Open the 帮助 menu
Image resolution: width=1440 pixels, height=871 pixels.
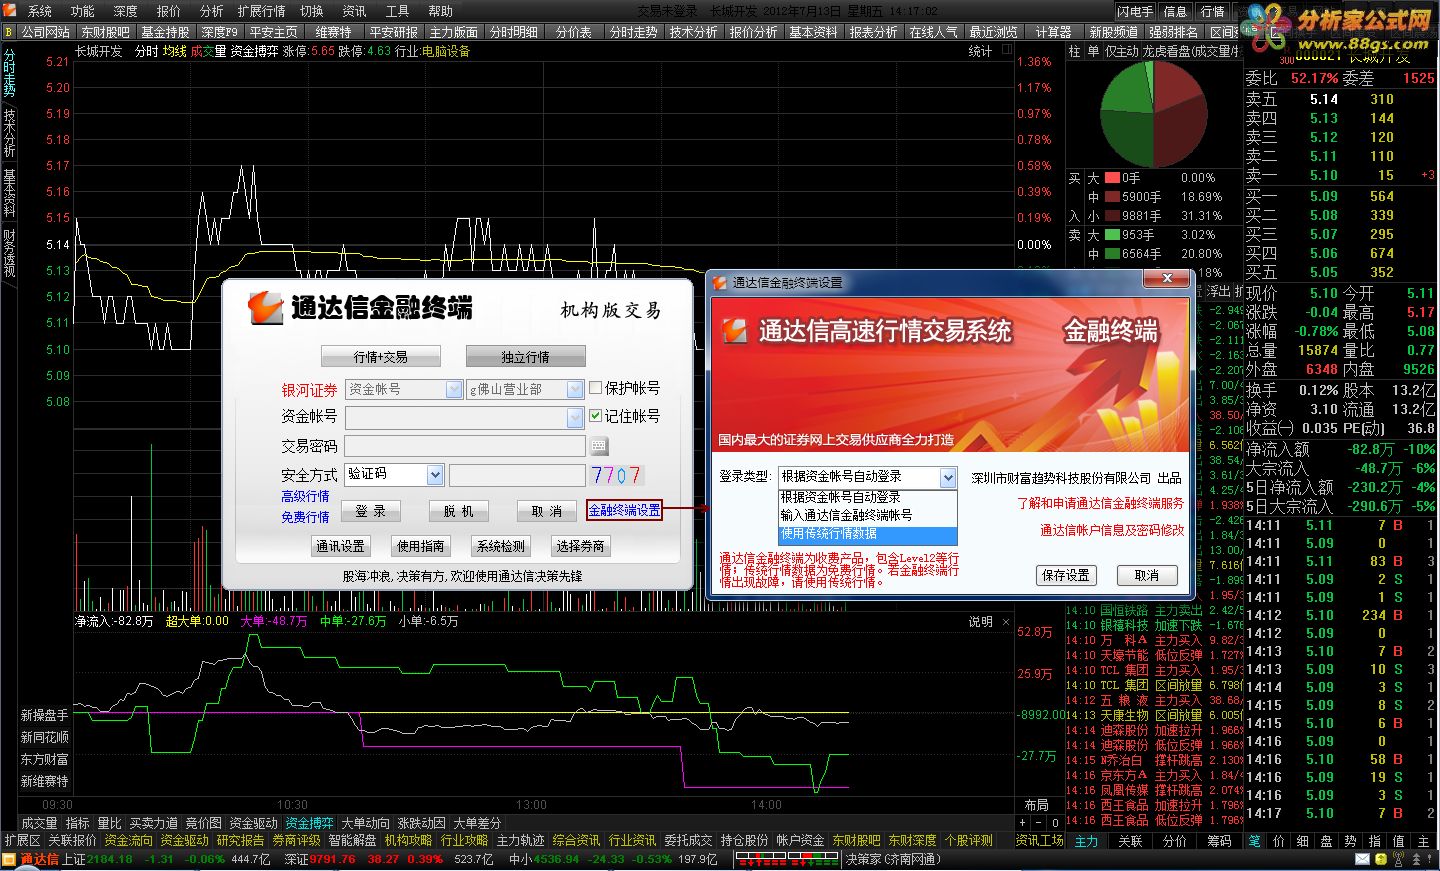pos(440,11)
